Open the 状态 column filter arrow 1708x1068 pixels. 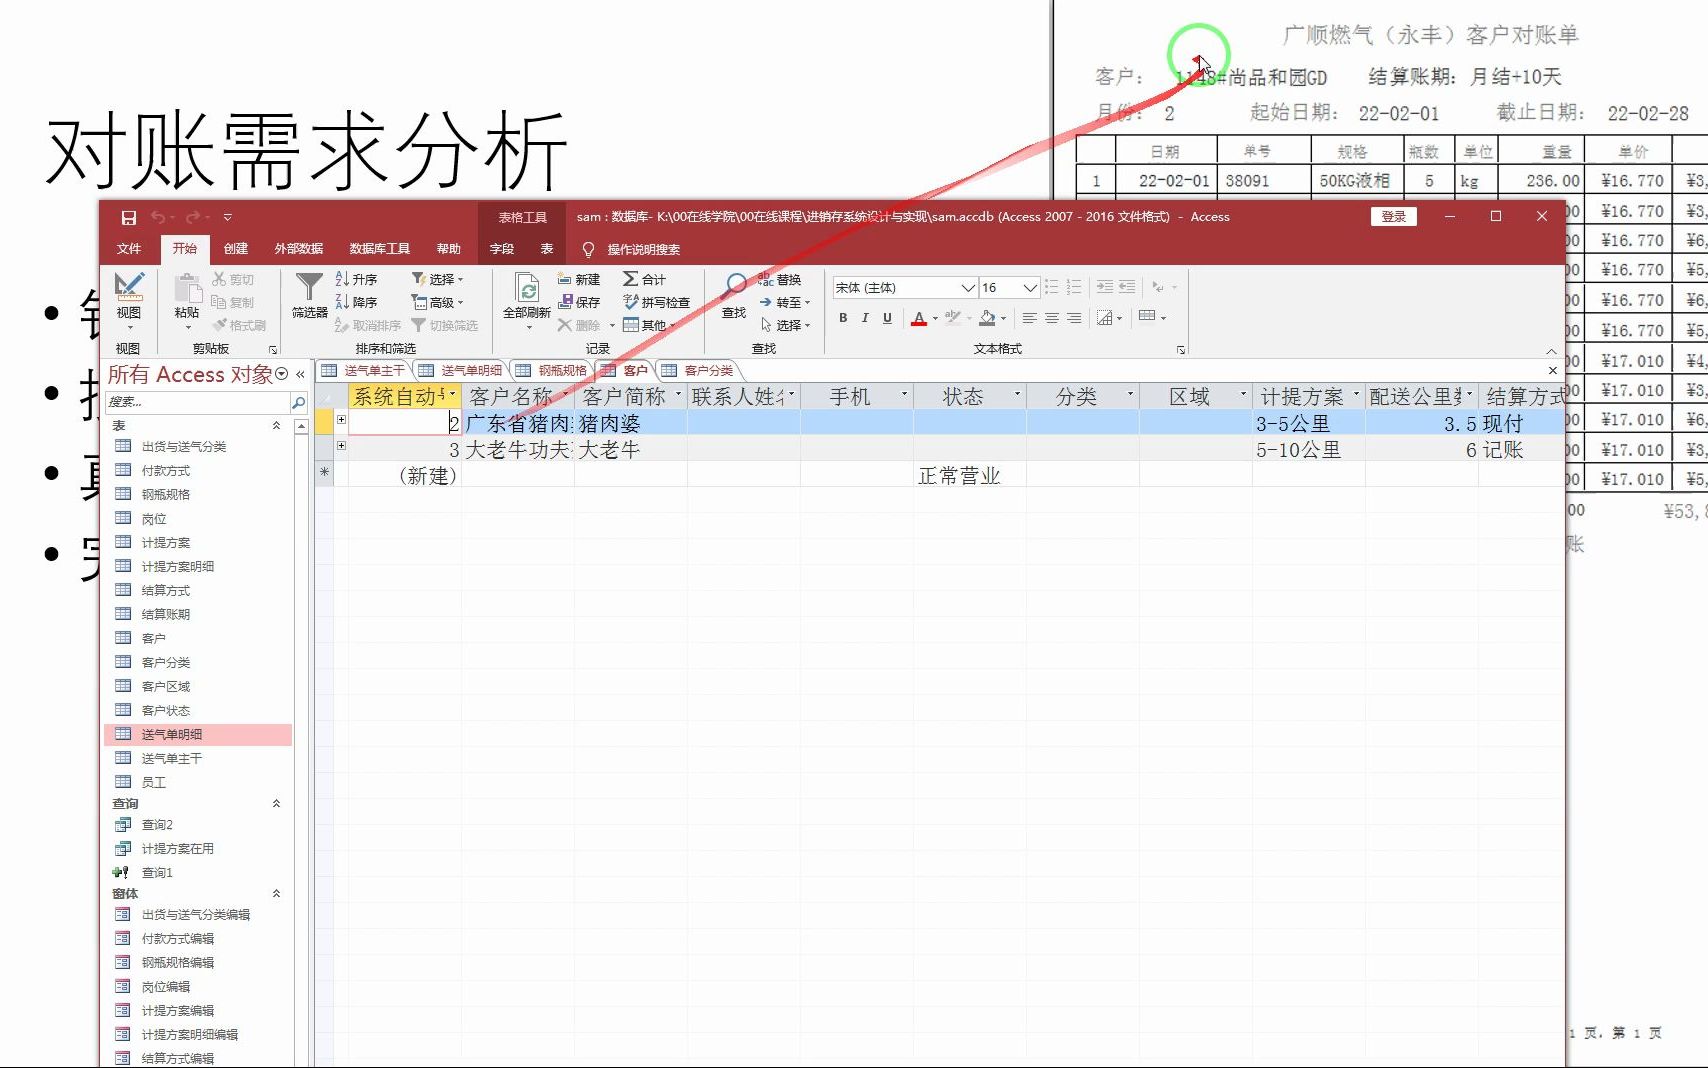click(1018, 395)
